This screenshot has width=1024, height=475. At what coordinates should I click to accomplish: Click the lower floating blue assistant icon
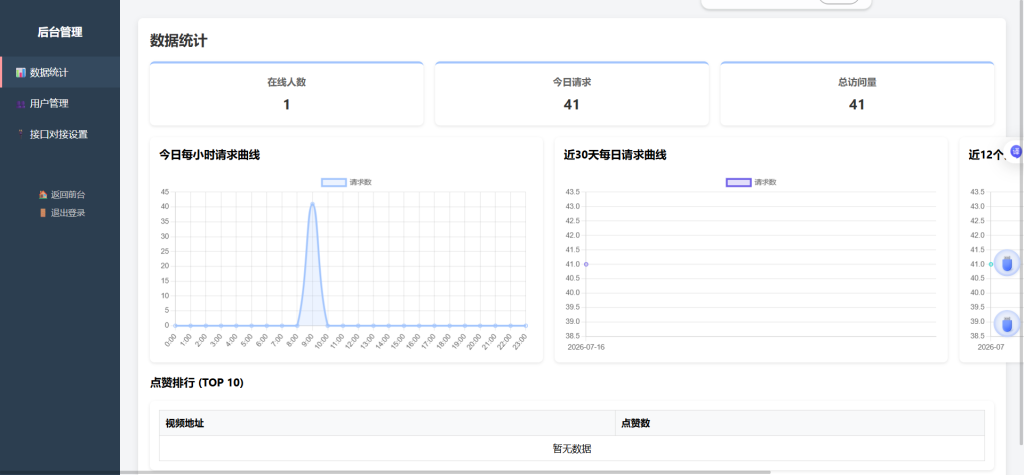coord(1006,323)
